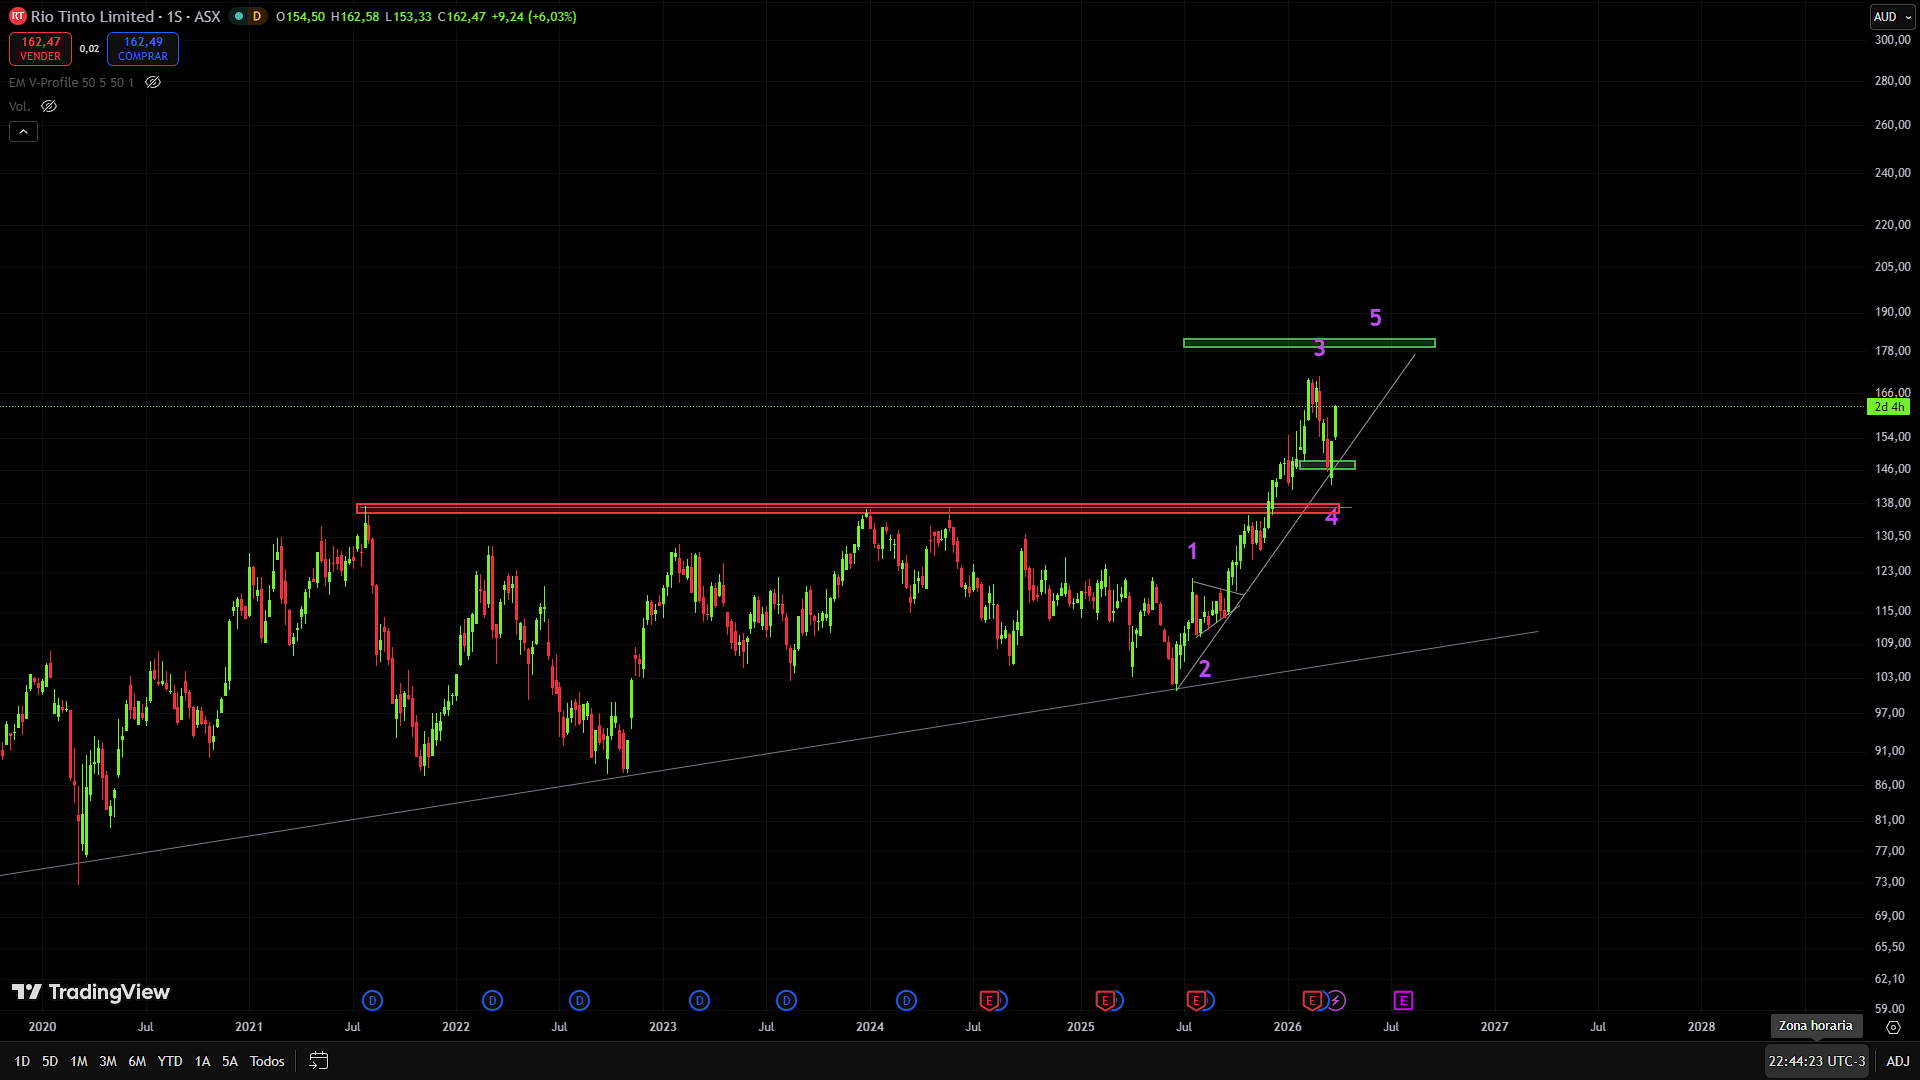
Task: Select the purple E marker near Jul 2026
Action: pyautogui.click(x=1403, y=1000)
